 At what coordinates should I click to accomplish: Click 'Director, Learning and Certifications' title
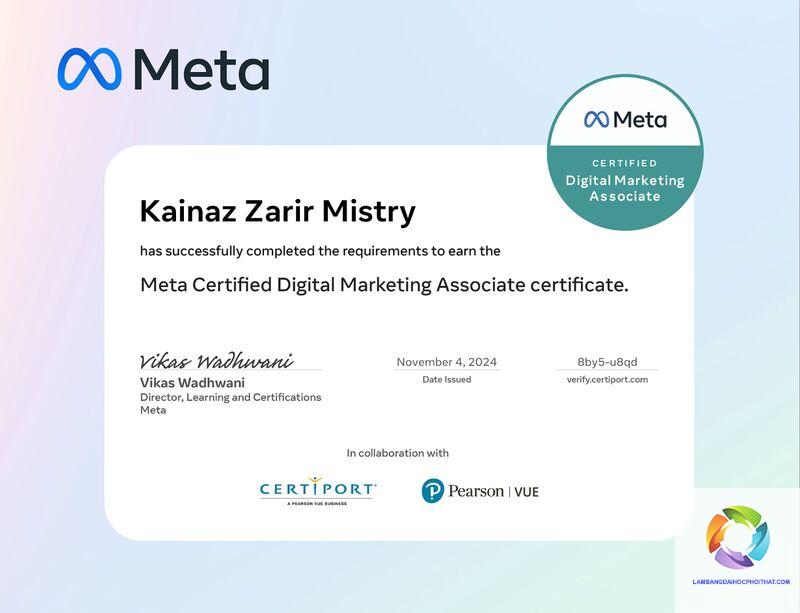pos(231,397)
